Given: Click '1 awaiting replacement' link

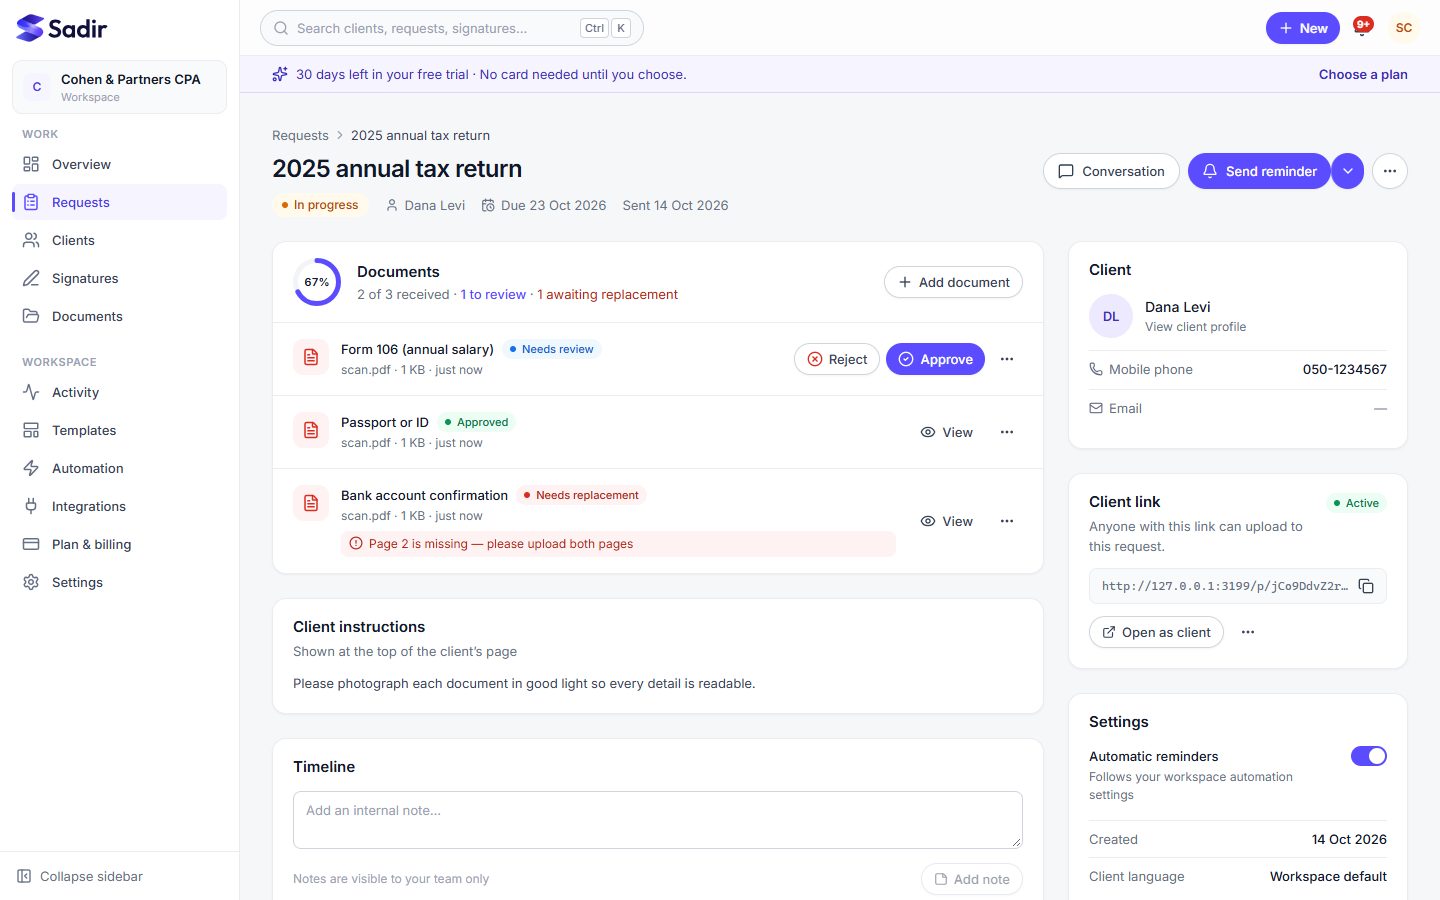Looking at the screenshot, I should (x=607, y=294).
